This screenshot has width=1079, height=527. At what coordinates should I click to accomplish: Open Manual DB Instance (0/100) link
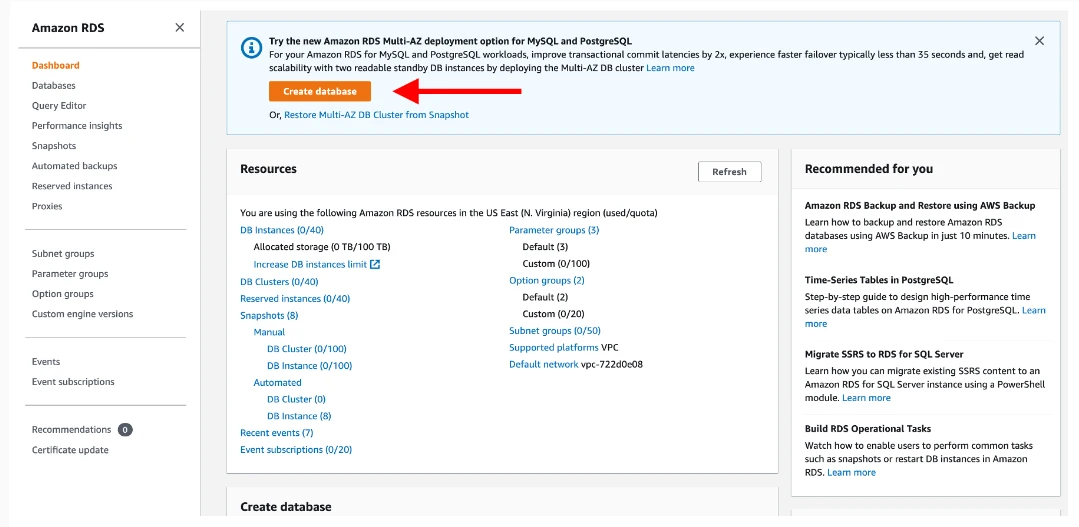pyautogui.click(x=310, y=365)
